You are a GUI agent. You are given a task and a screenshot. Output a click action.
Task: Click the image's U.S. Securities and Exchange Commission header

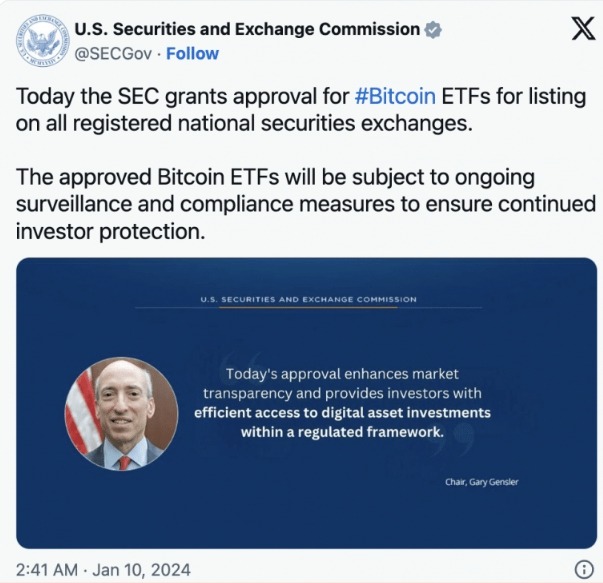tap(307, 299)
